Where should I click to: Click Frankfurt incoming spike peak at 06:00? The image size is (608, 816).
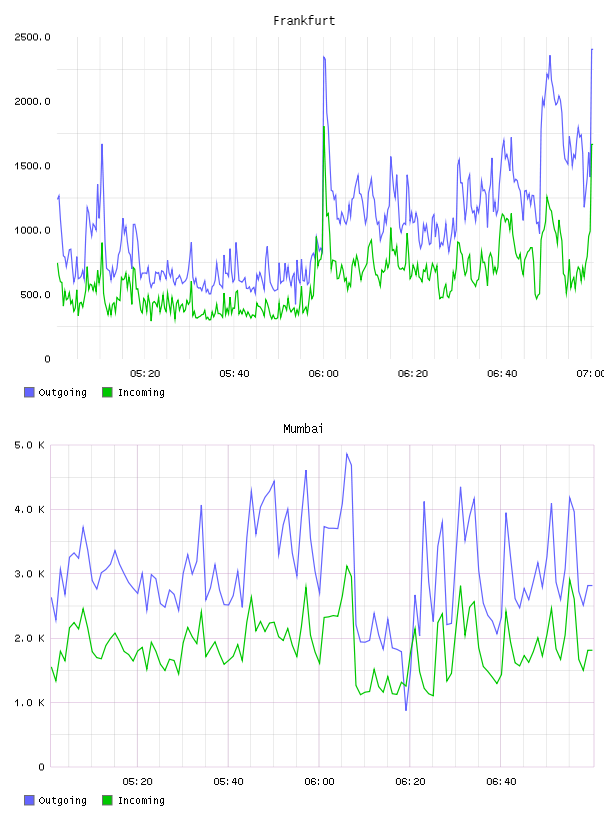click(x=324, y=126)
